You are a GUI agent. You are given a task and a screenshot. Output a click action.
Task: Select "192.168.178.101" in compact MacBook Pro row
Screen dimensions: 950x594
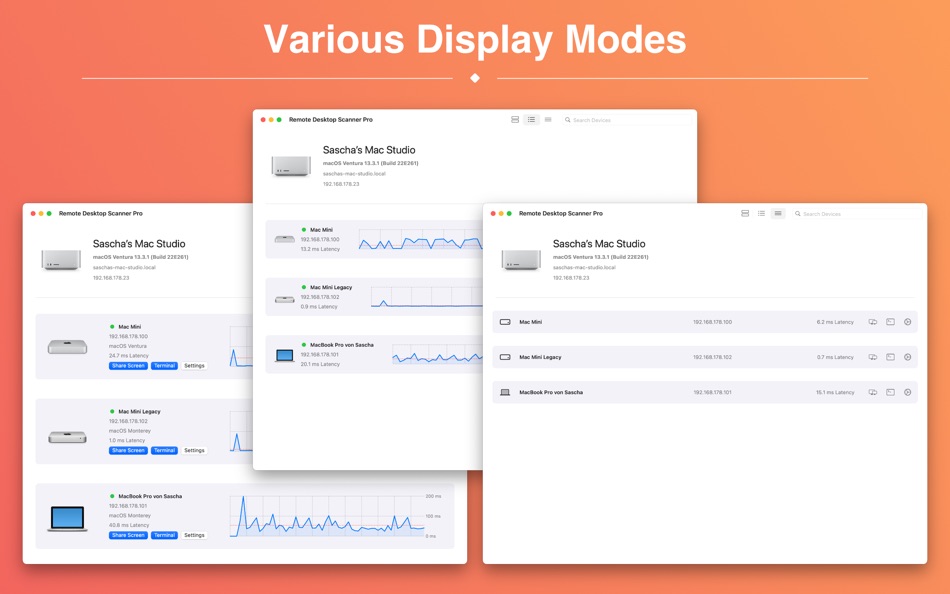tap(712, 392)
